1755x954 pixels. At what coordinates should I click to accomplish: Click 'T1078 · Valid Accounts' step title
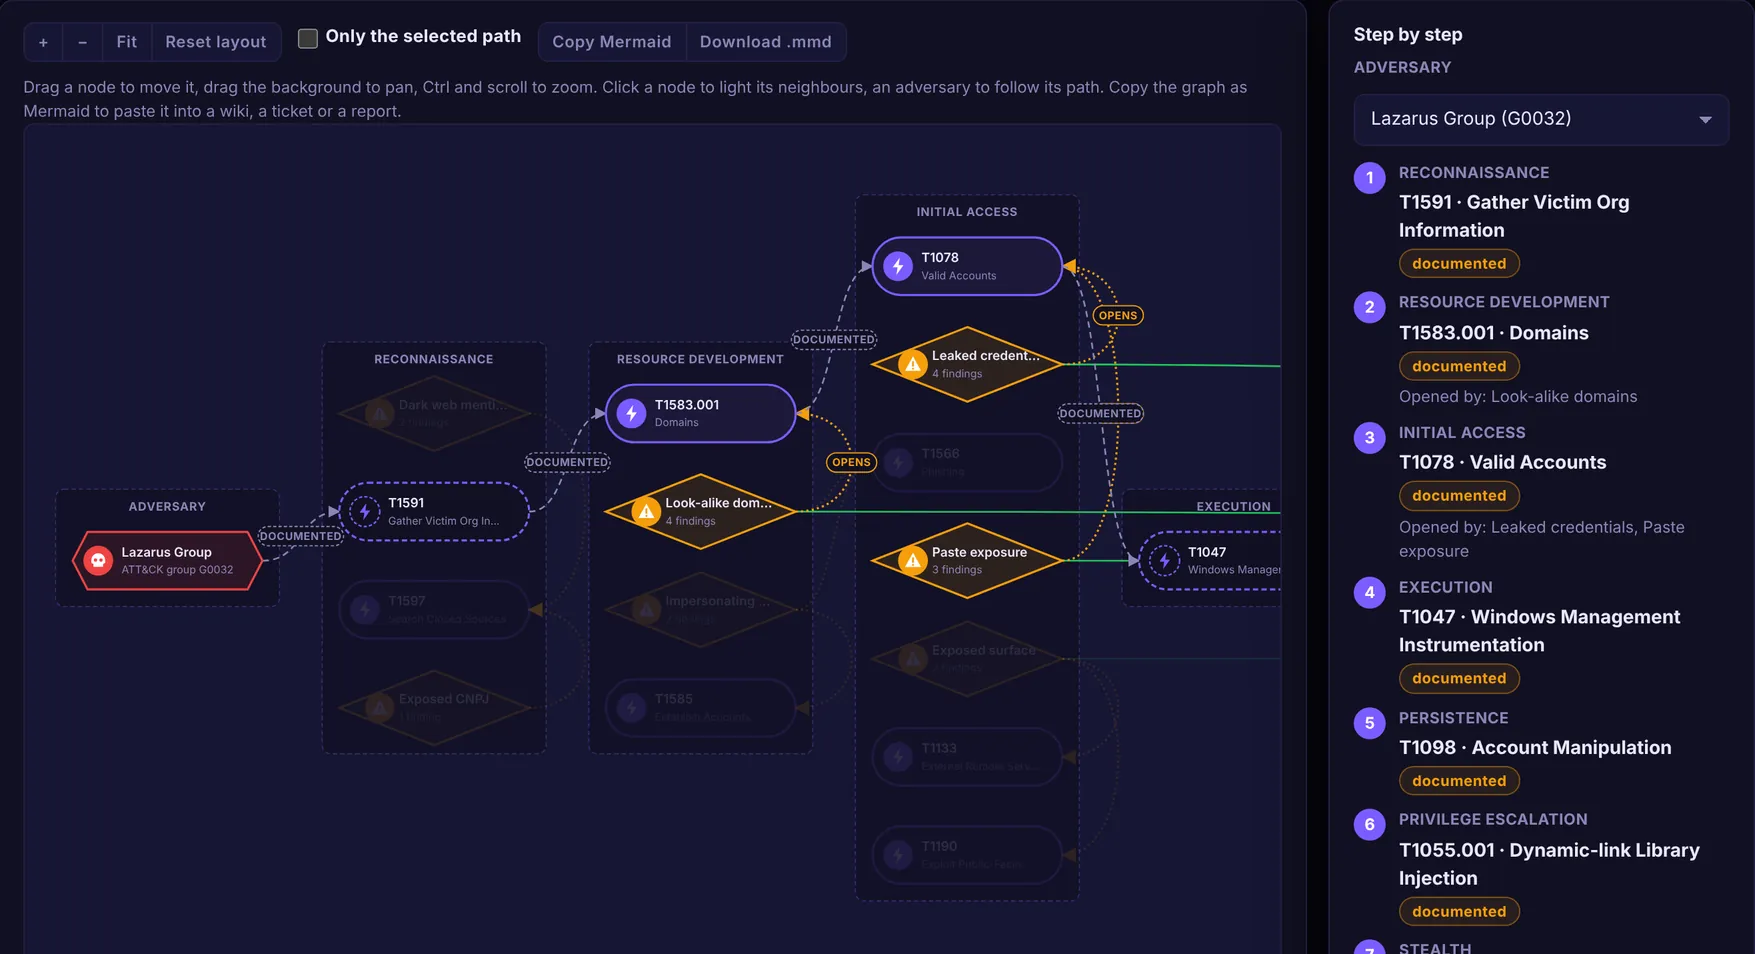pos(1503,462)
